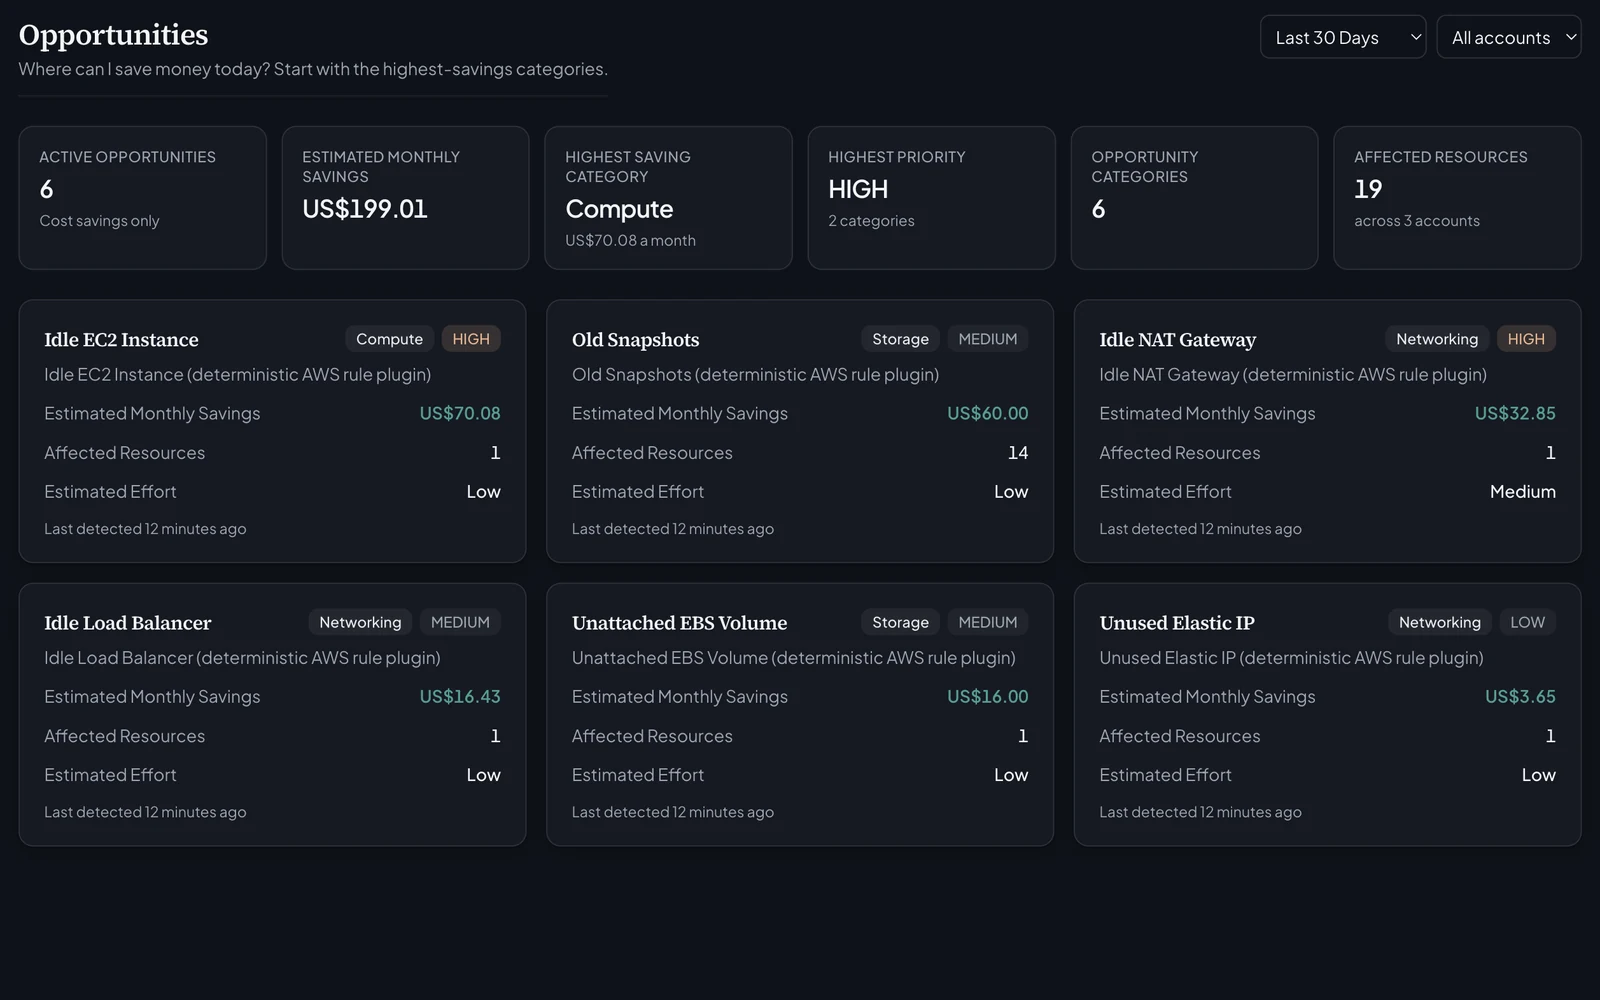Click 19 in Affected Resources summary card
The height and width of the screenshot is (1000, 1600).
pyautogui.click(x=1368, y=189)
